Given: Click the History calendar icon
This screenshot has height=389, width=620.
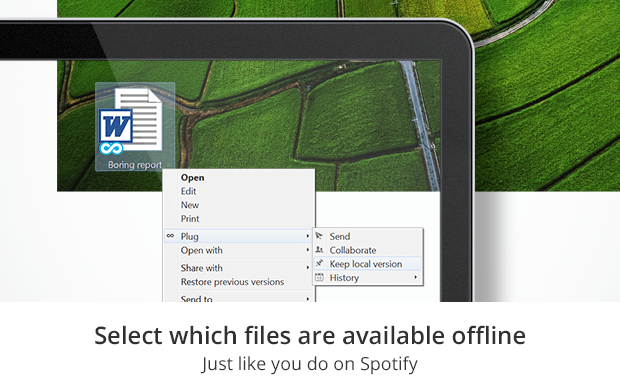Looking at the screenshot, I should pos(319,277).
